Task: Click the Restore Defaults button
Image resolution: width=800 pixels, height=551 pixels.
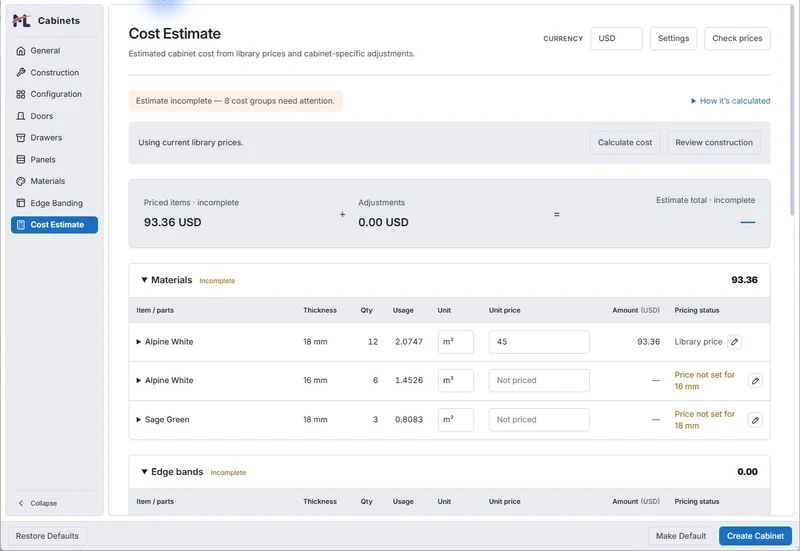Action: pos(47,536)
